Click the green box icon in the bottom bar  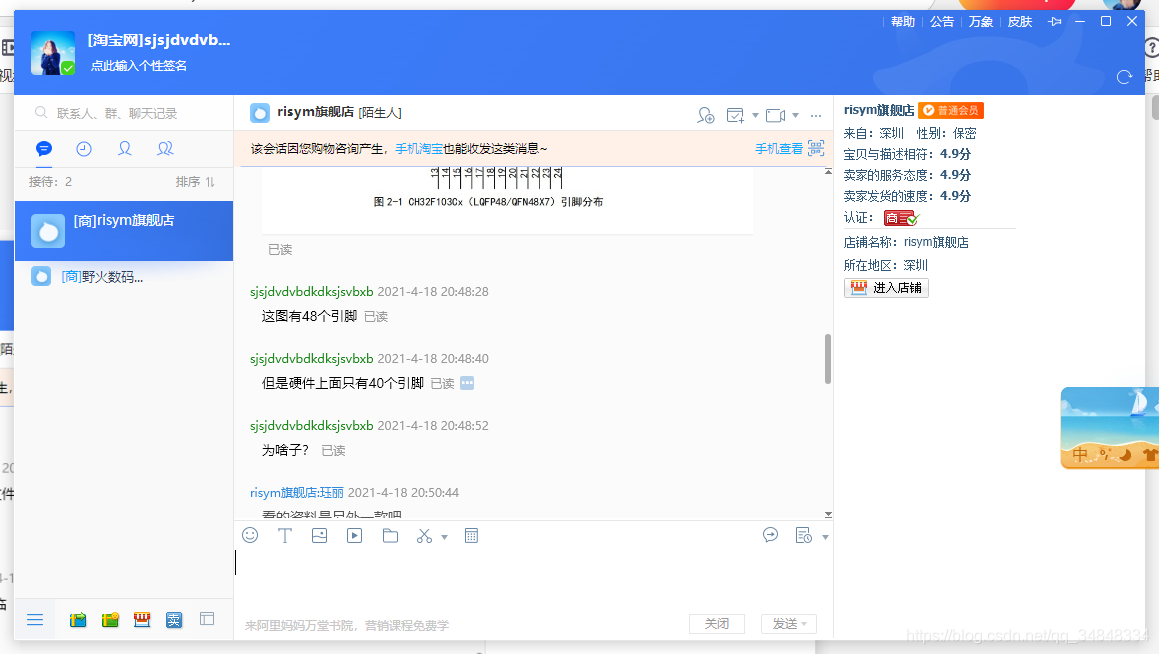coord(110,619)
